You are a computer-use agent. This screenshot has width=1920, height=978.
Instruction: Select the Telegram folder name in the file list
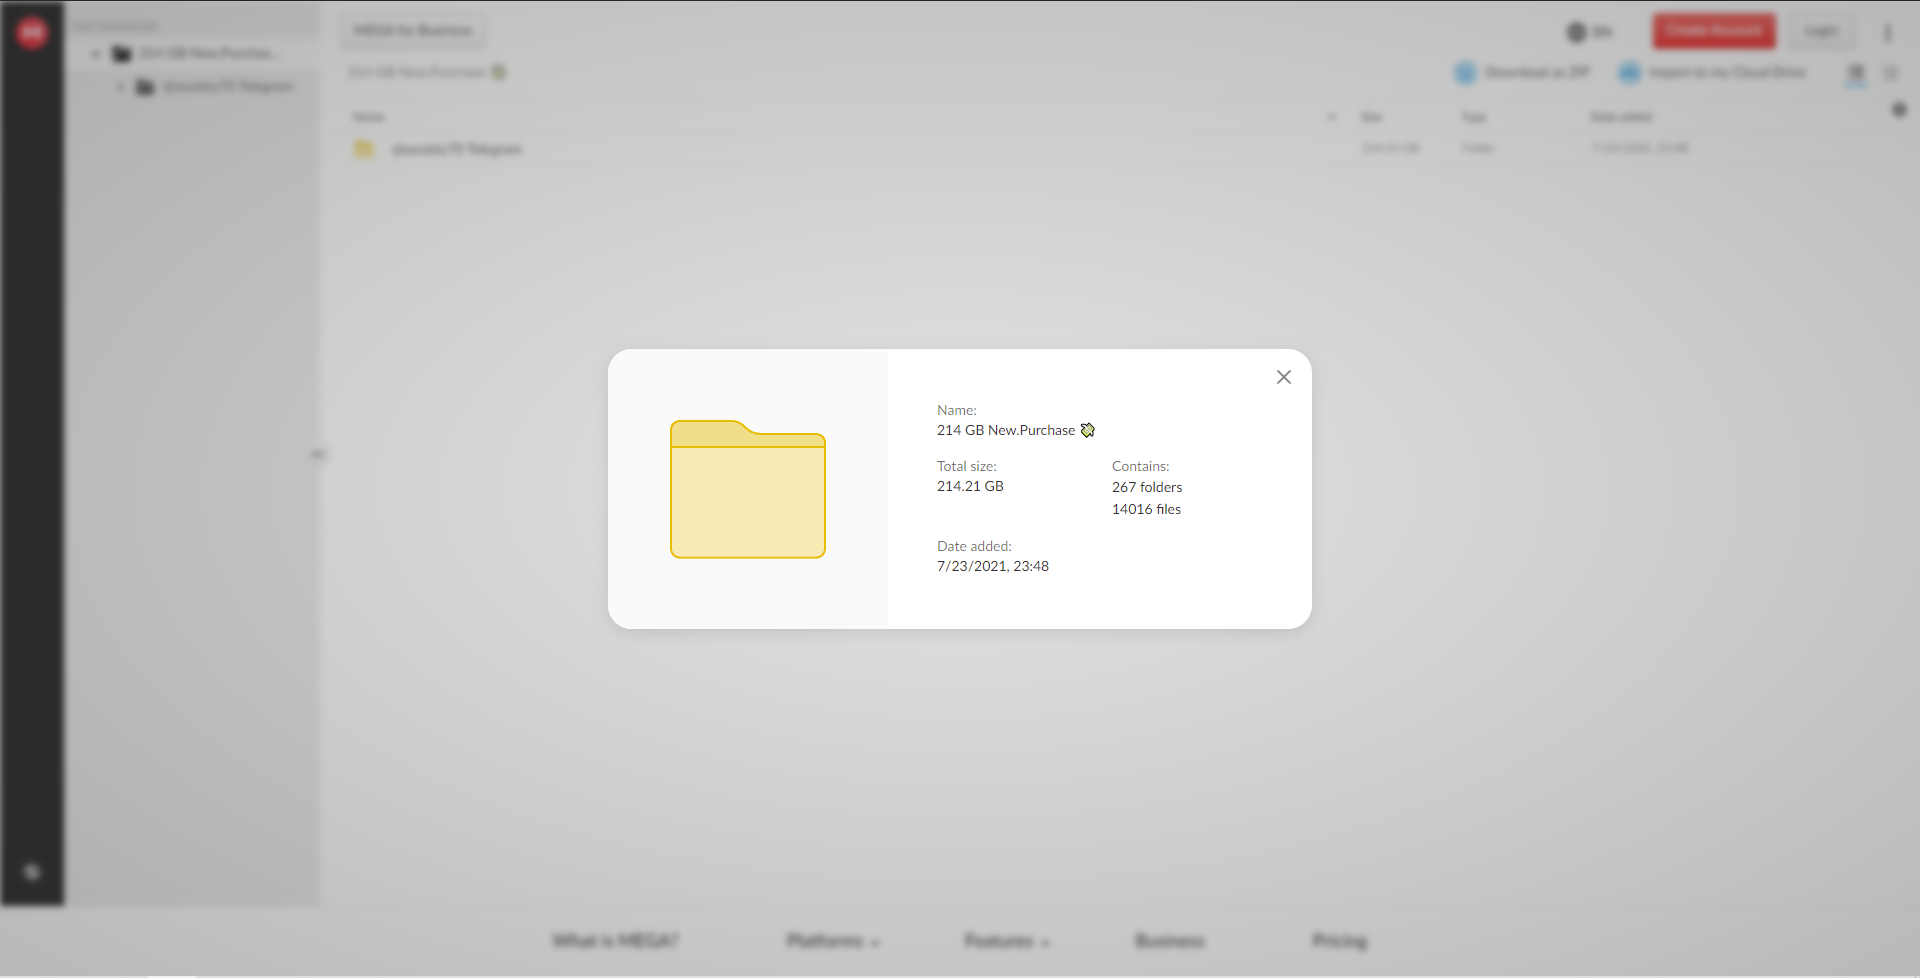tap(457, 149)
